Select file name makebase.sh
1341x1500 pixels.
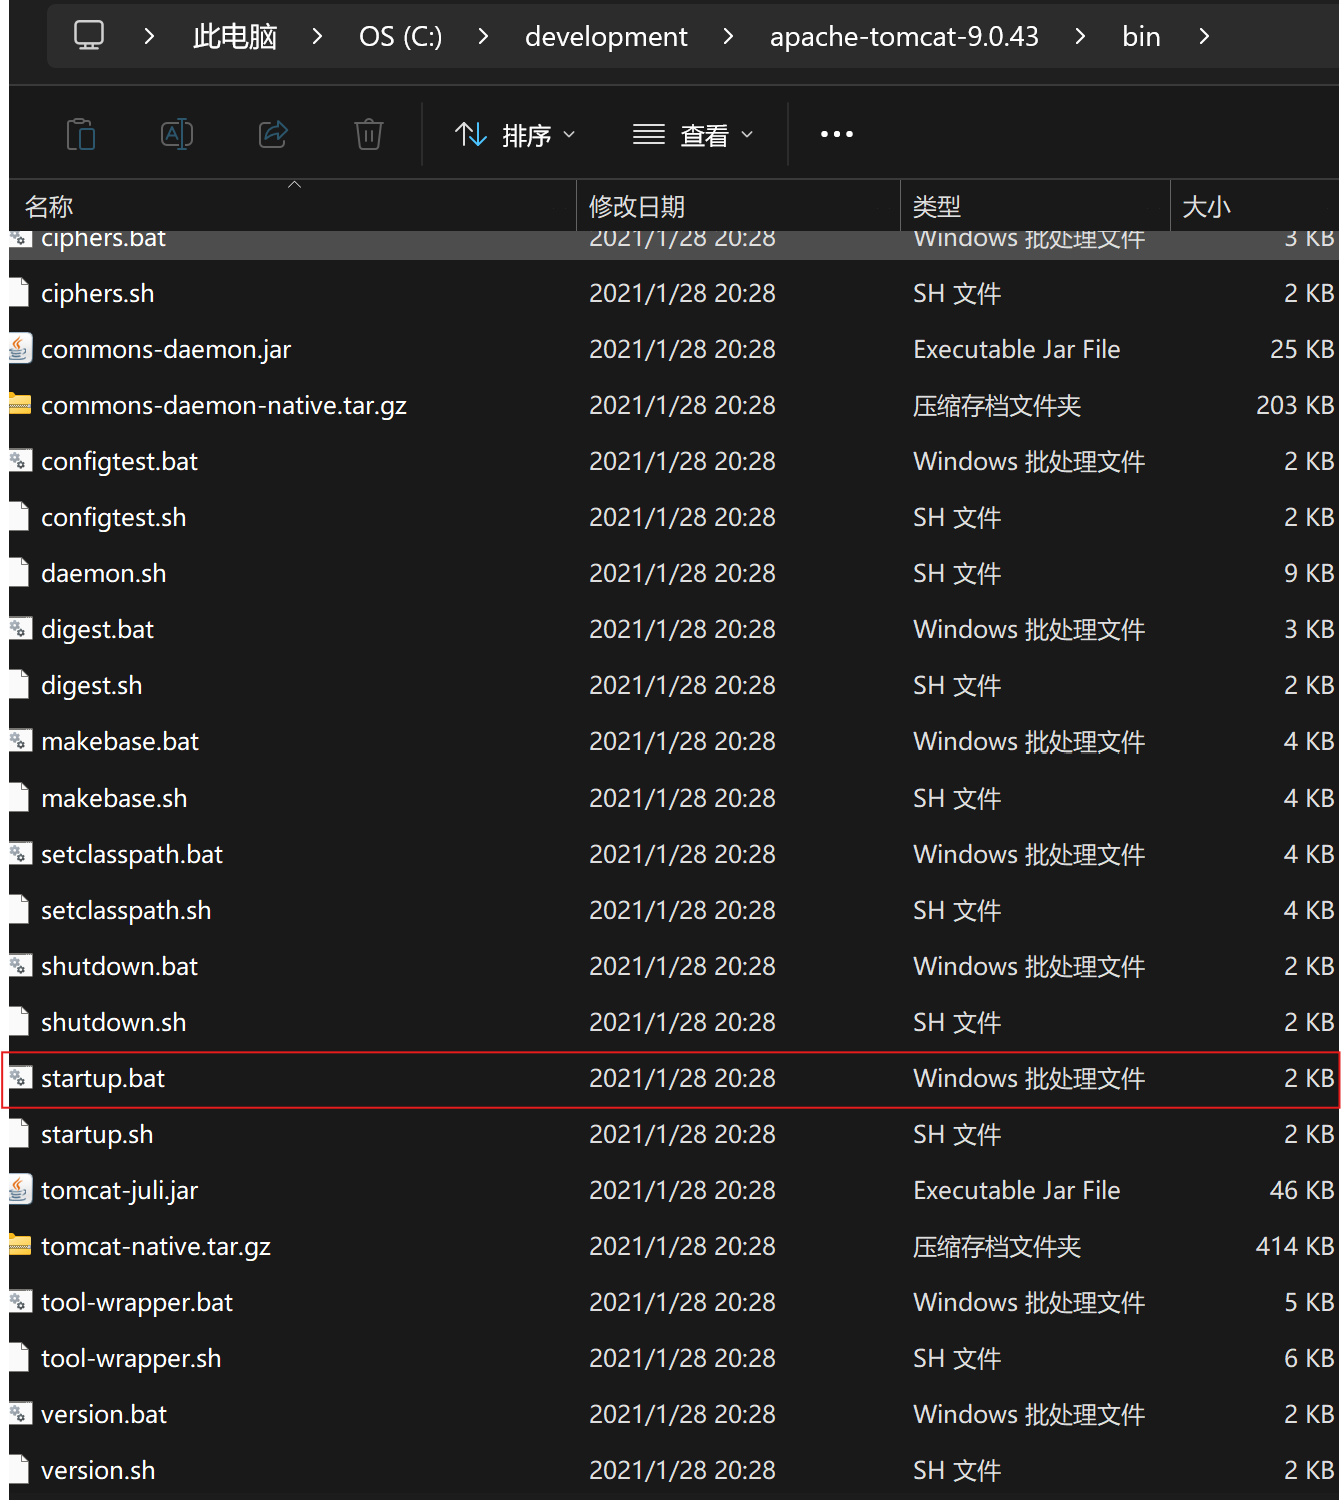pos(114,797)
